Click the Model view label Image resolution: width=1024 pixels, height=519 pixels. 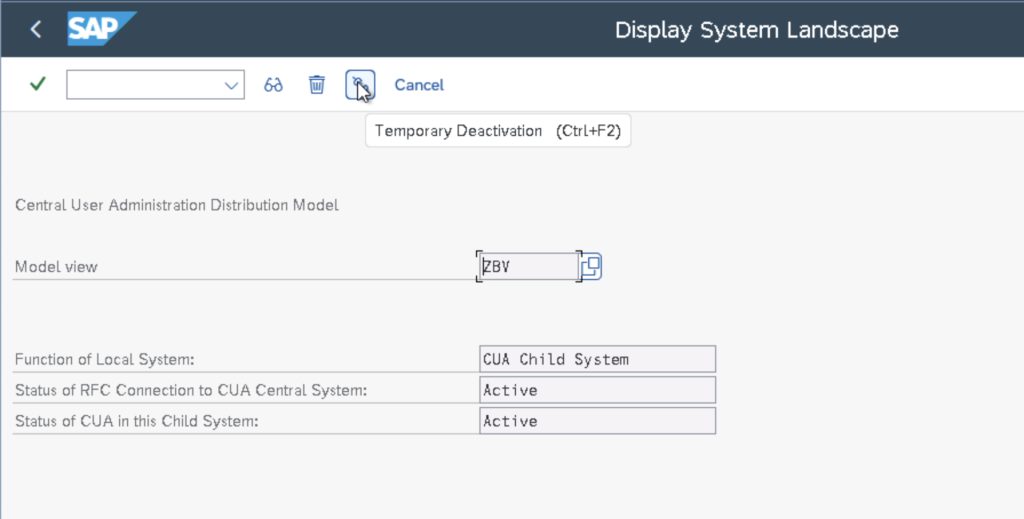(56, 267)
